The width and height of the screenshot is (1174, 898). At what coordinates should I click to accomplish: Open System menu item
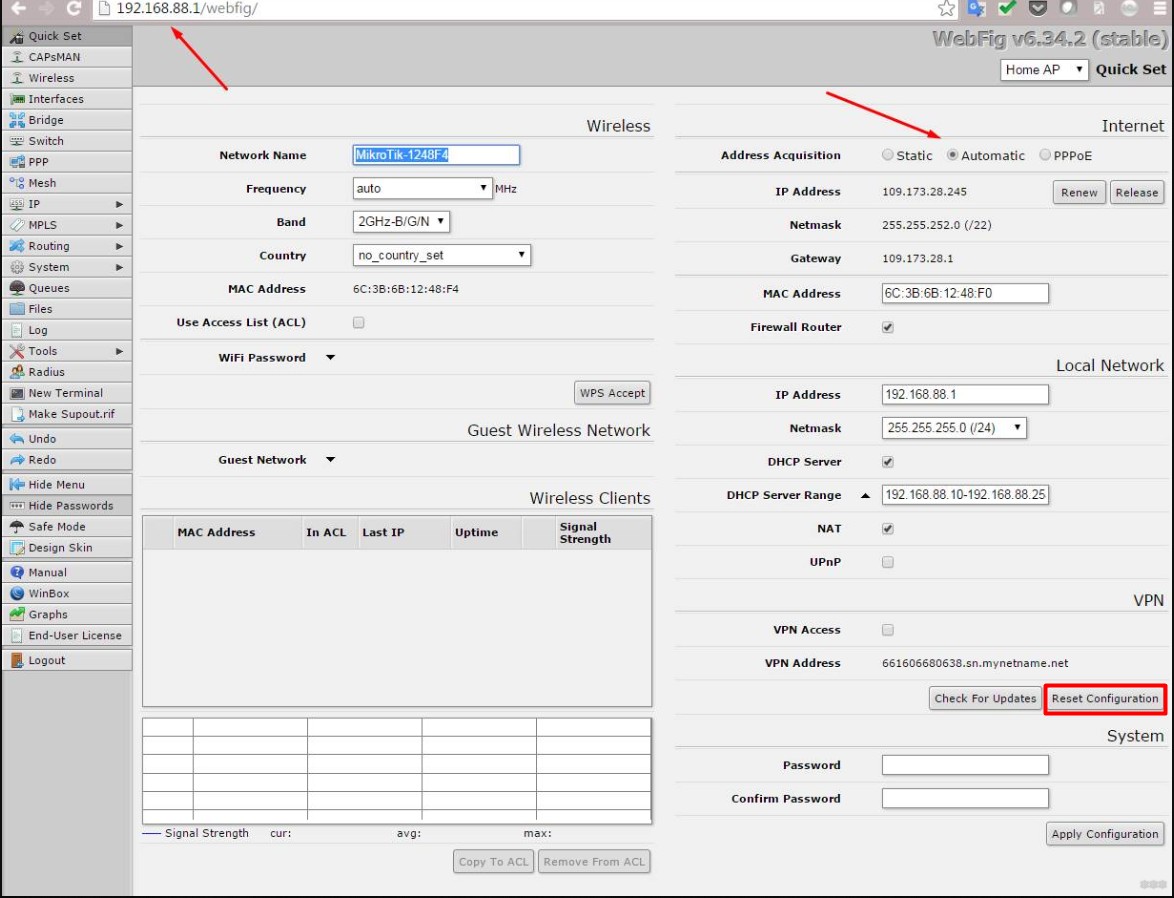click(67, 267)
